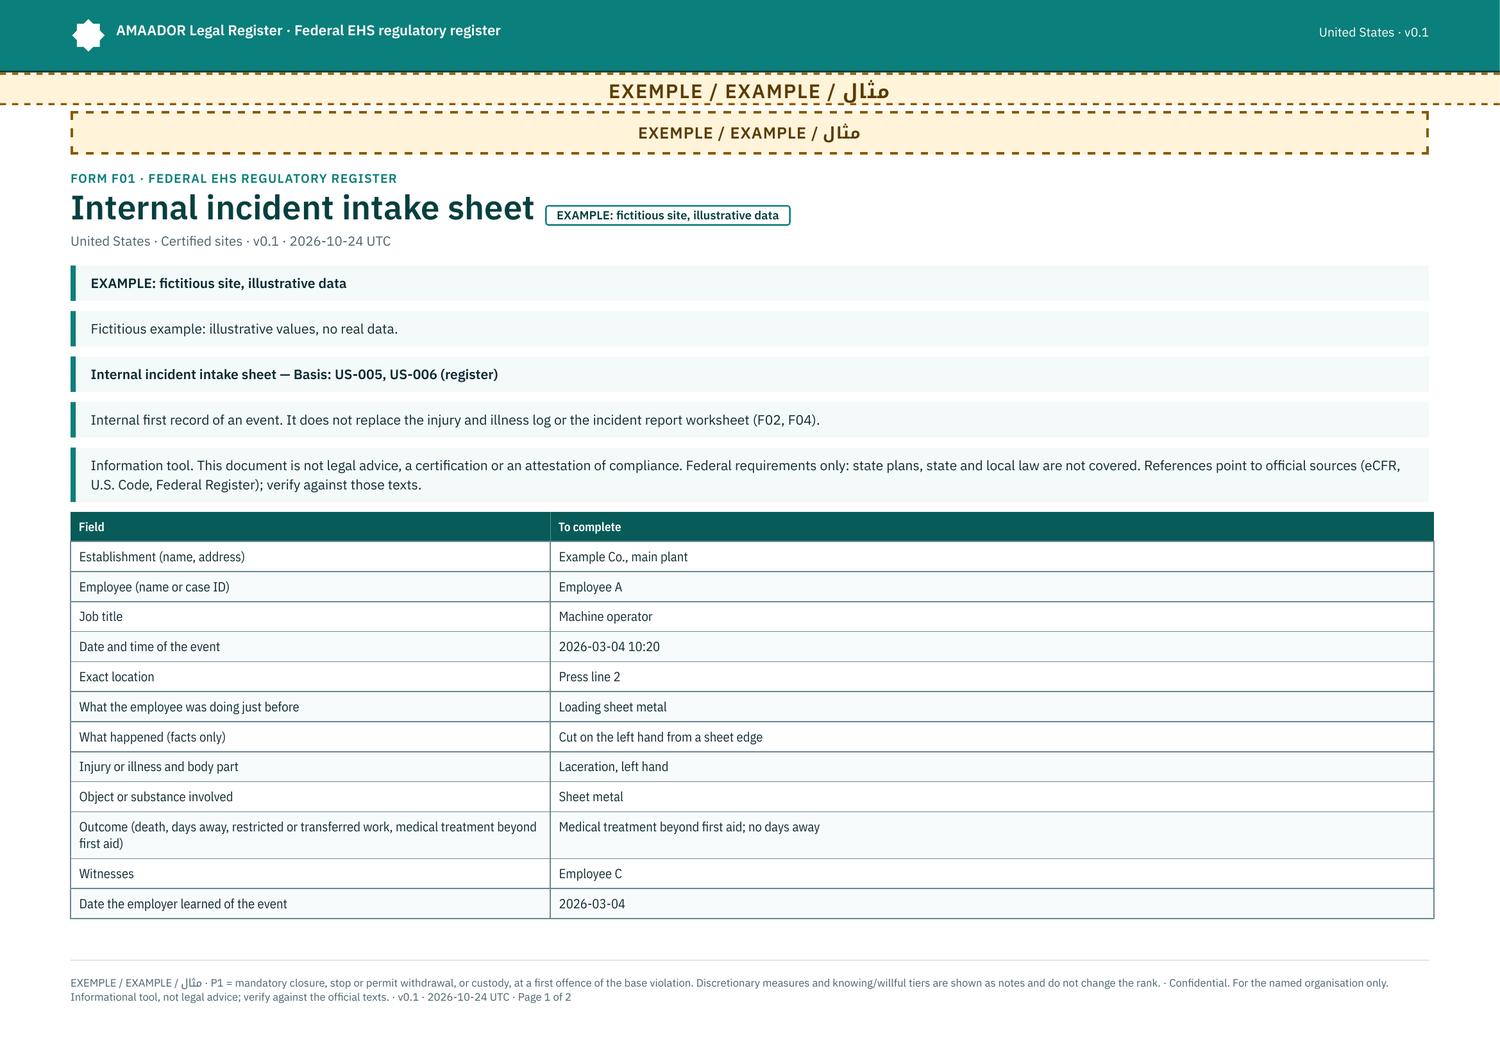This screenshot has height=1061, width=1500.
Task: Click the "Laceration, left hand" value
Action: point(614,767)
